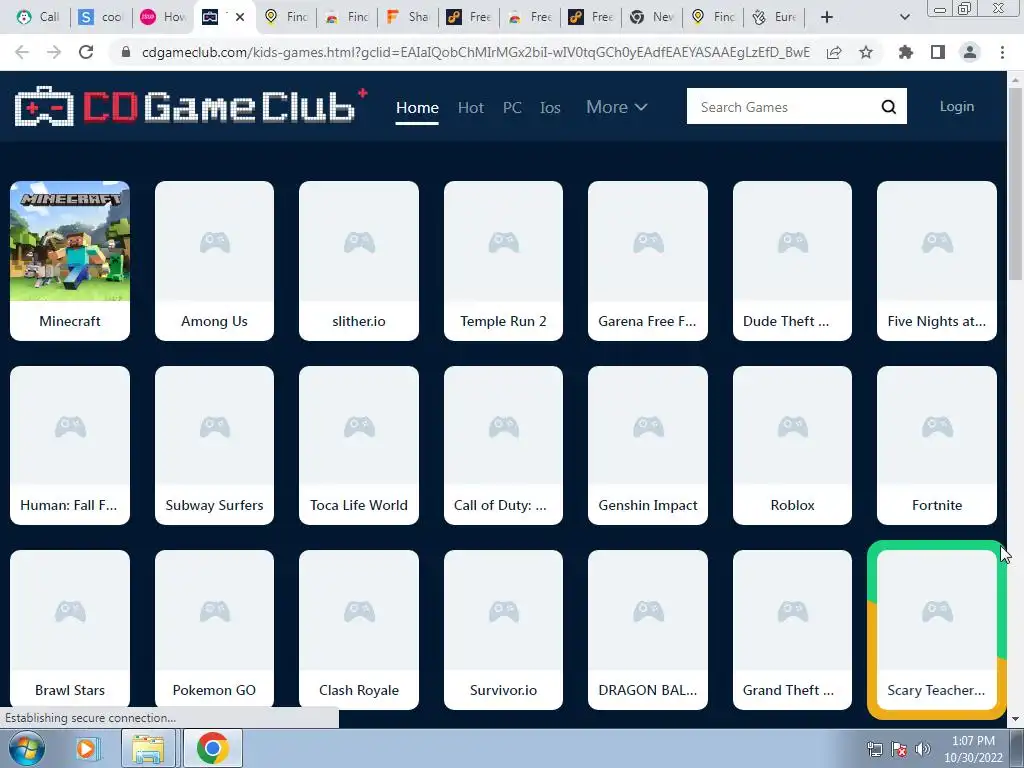Switch to the 'coo' browser tab
Viewport: 1024px width, 768px height.
point(100,17)
